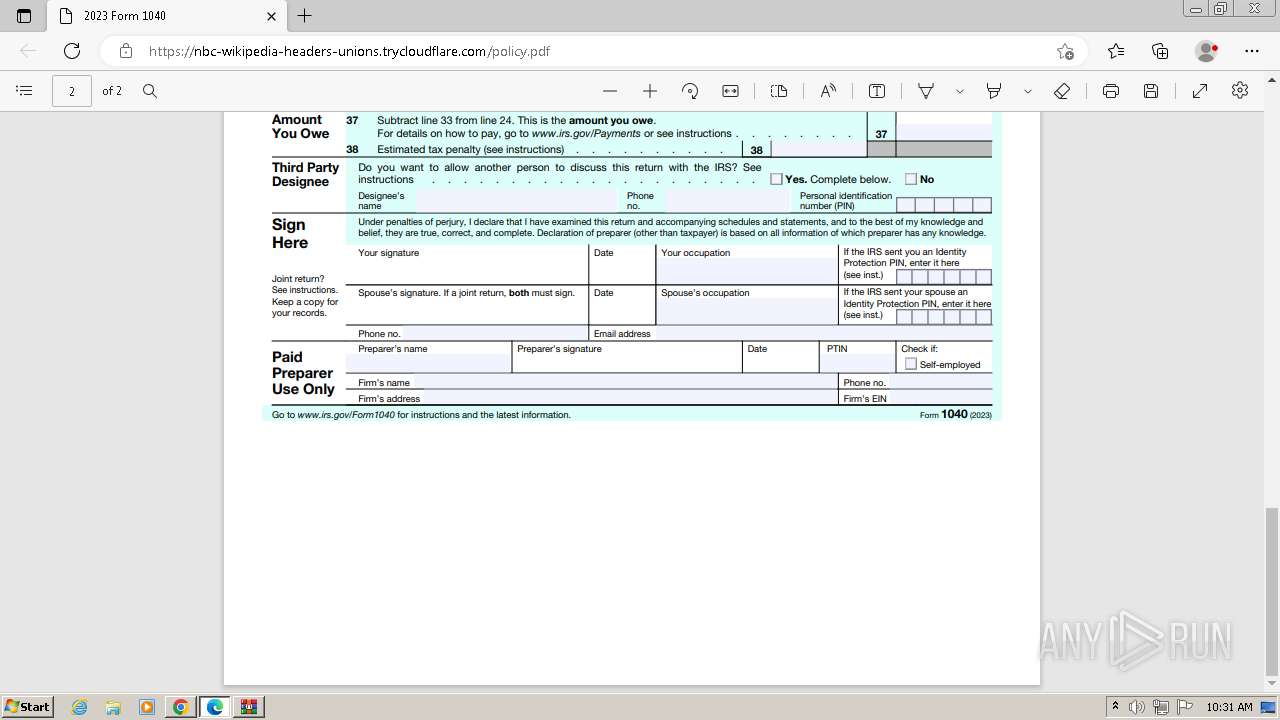
Task: Enter full screen mode
Action: click(x=1200, y=91)
